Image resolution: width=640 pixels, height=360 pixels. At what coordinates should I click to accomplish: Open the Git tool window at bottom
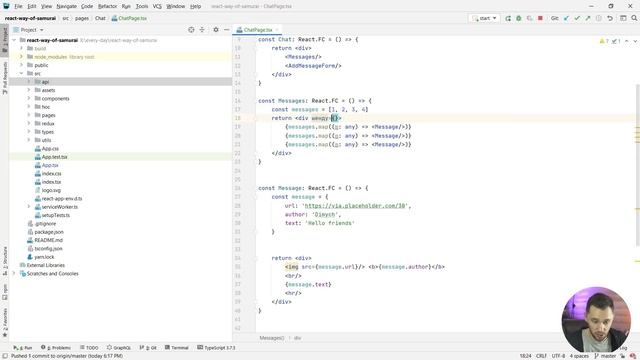point(148,348)
